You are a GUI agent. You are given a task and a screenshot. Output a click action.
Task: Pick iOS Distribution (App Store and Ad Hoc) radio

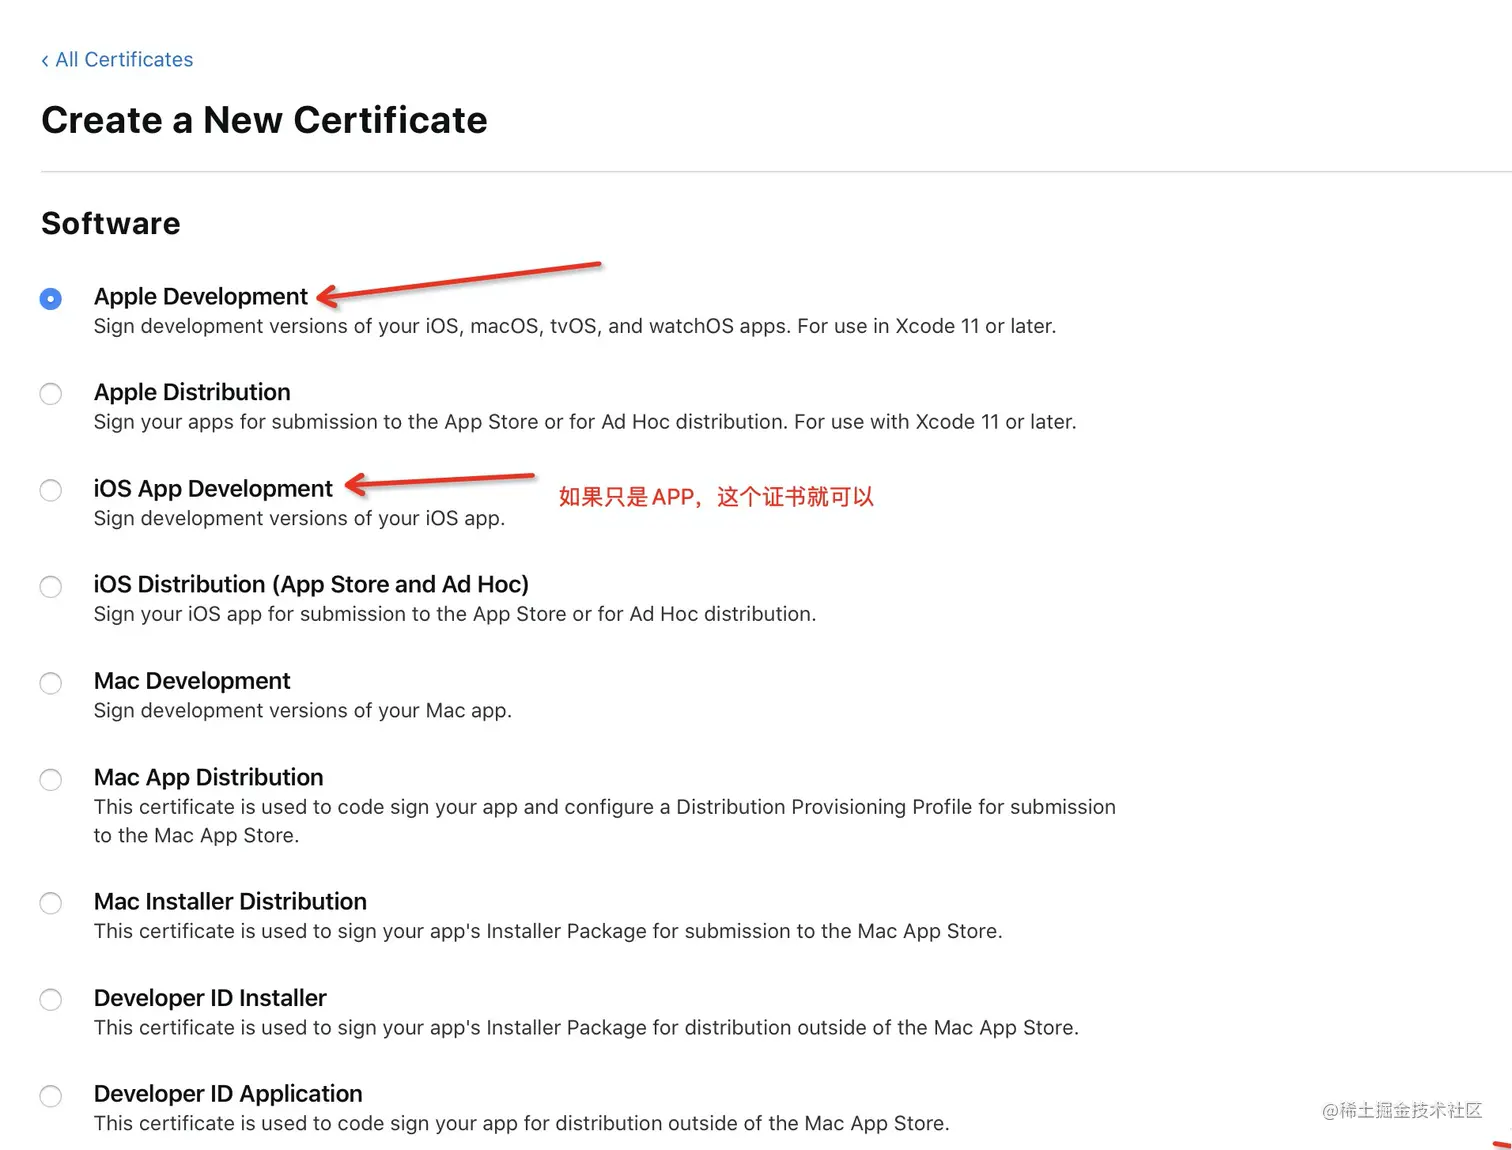[x=51, y=587]
